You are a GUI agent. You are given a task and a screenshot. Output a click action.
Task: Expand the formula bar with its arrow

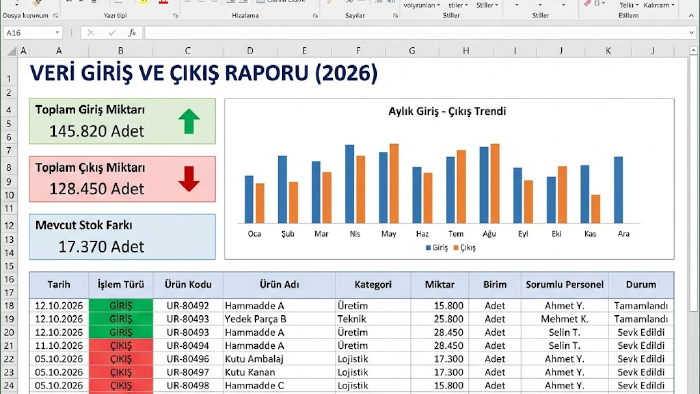click(x=692, y=33)
